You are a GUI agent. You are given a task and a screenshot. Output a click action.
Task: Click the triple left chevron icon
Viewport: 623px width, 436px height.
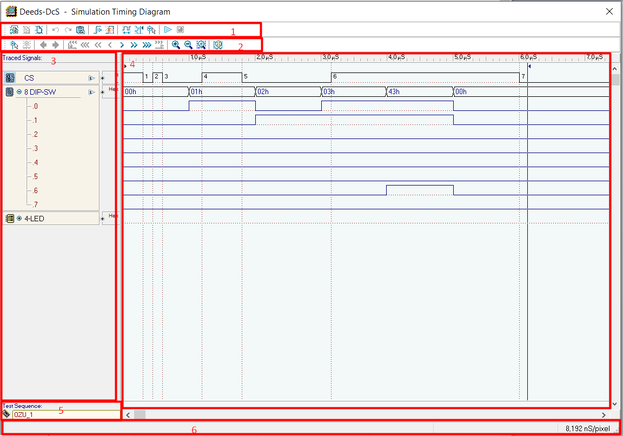tap(85, 45)
